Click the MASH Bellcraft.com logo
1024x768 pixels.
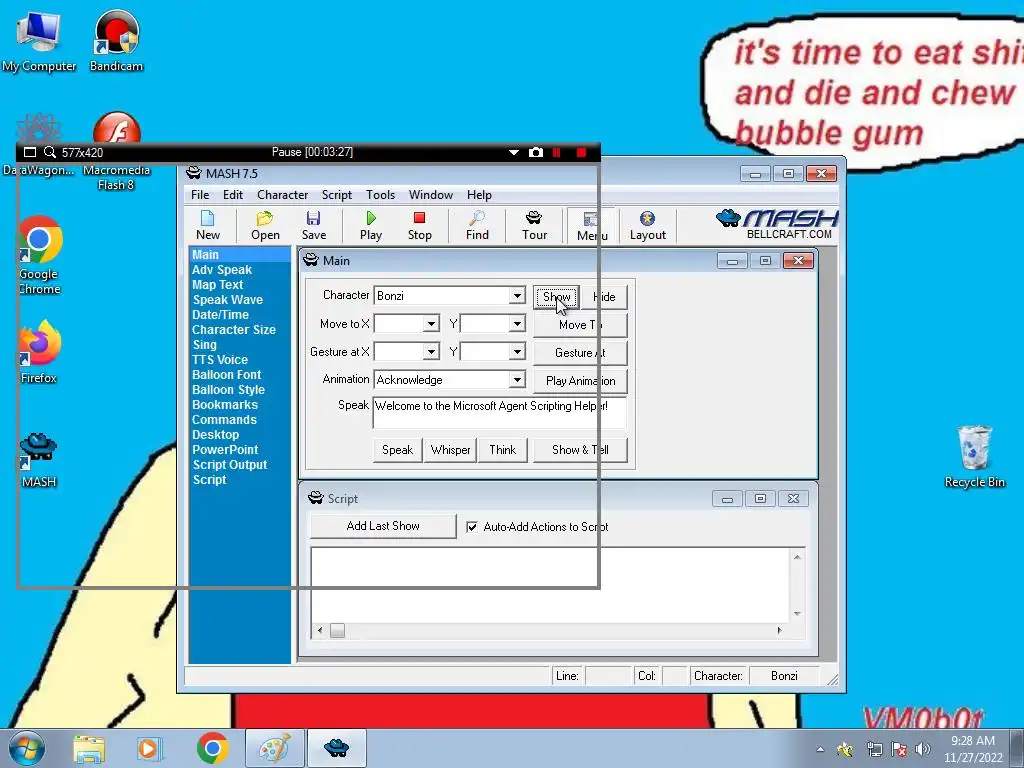[x=777, y=225]
